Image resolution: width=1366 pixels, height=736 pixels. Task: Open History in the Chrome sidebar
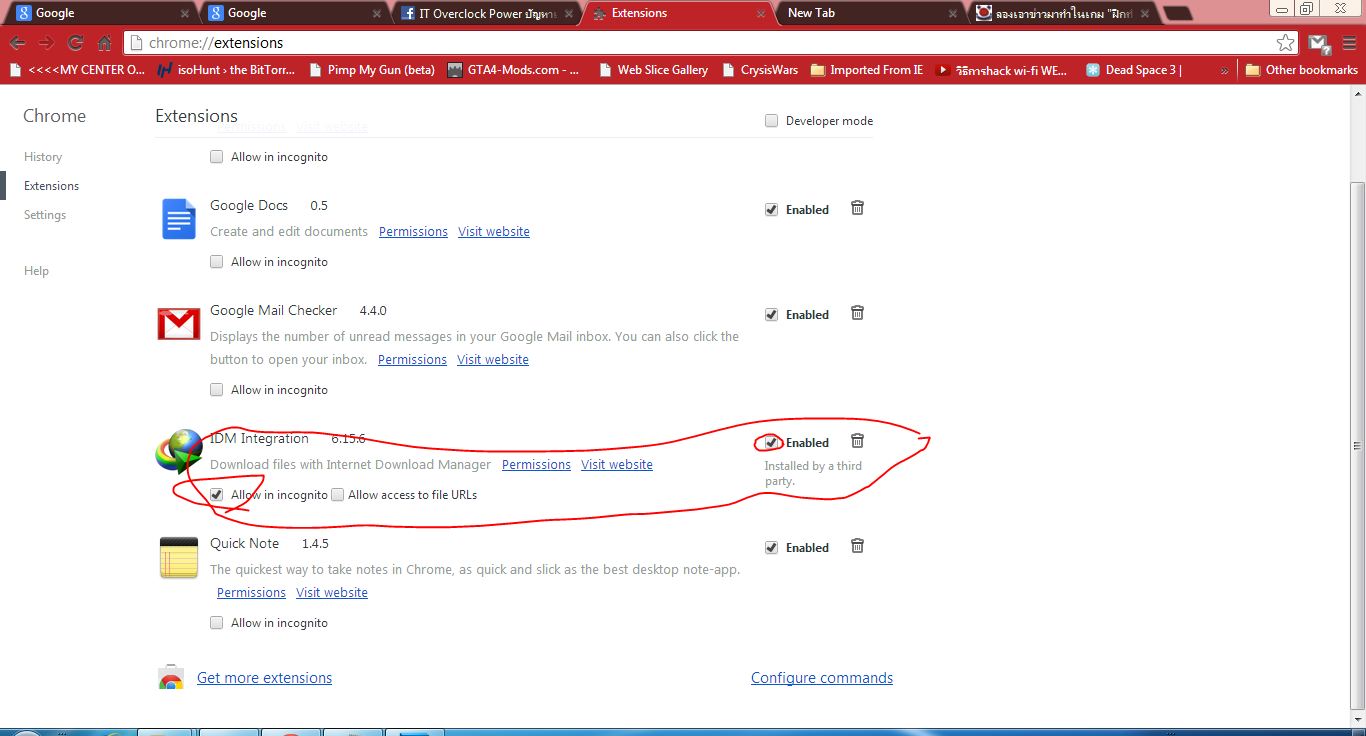click(43, 157)
